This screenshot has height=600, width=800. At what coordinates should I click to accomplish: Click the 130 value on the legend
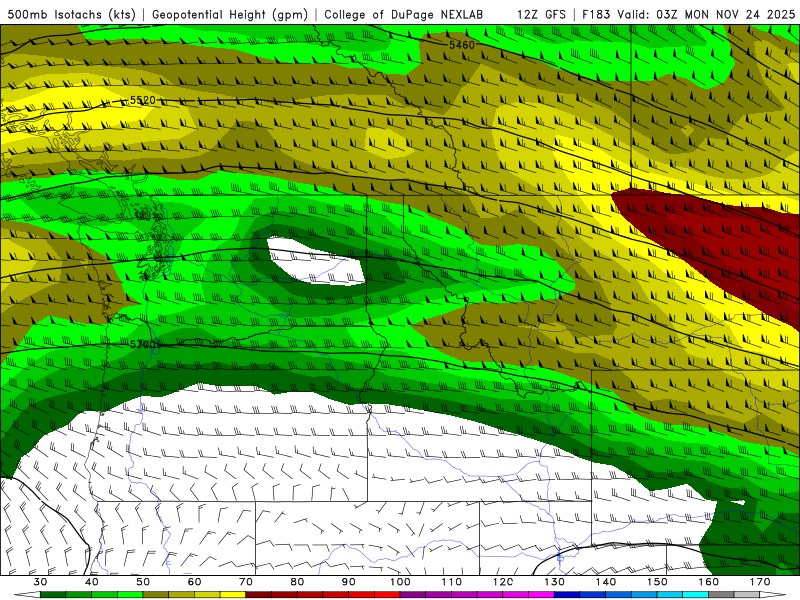555,582
